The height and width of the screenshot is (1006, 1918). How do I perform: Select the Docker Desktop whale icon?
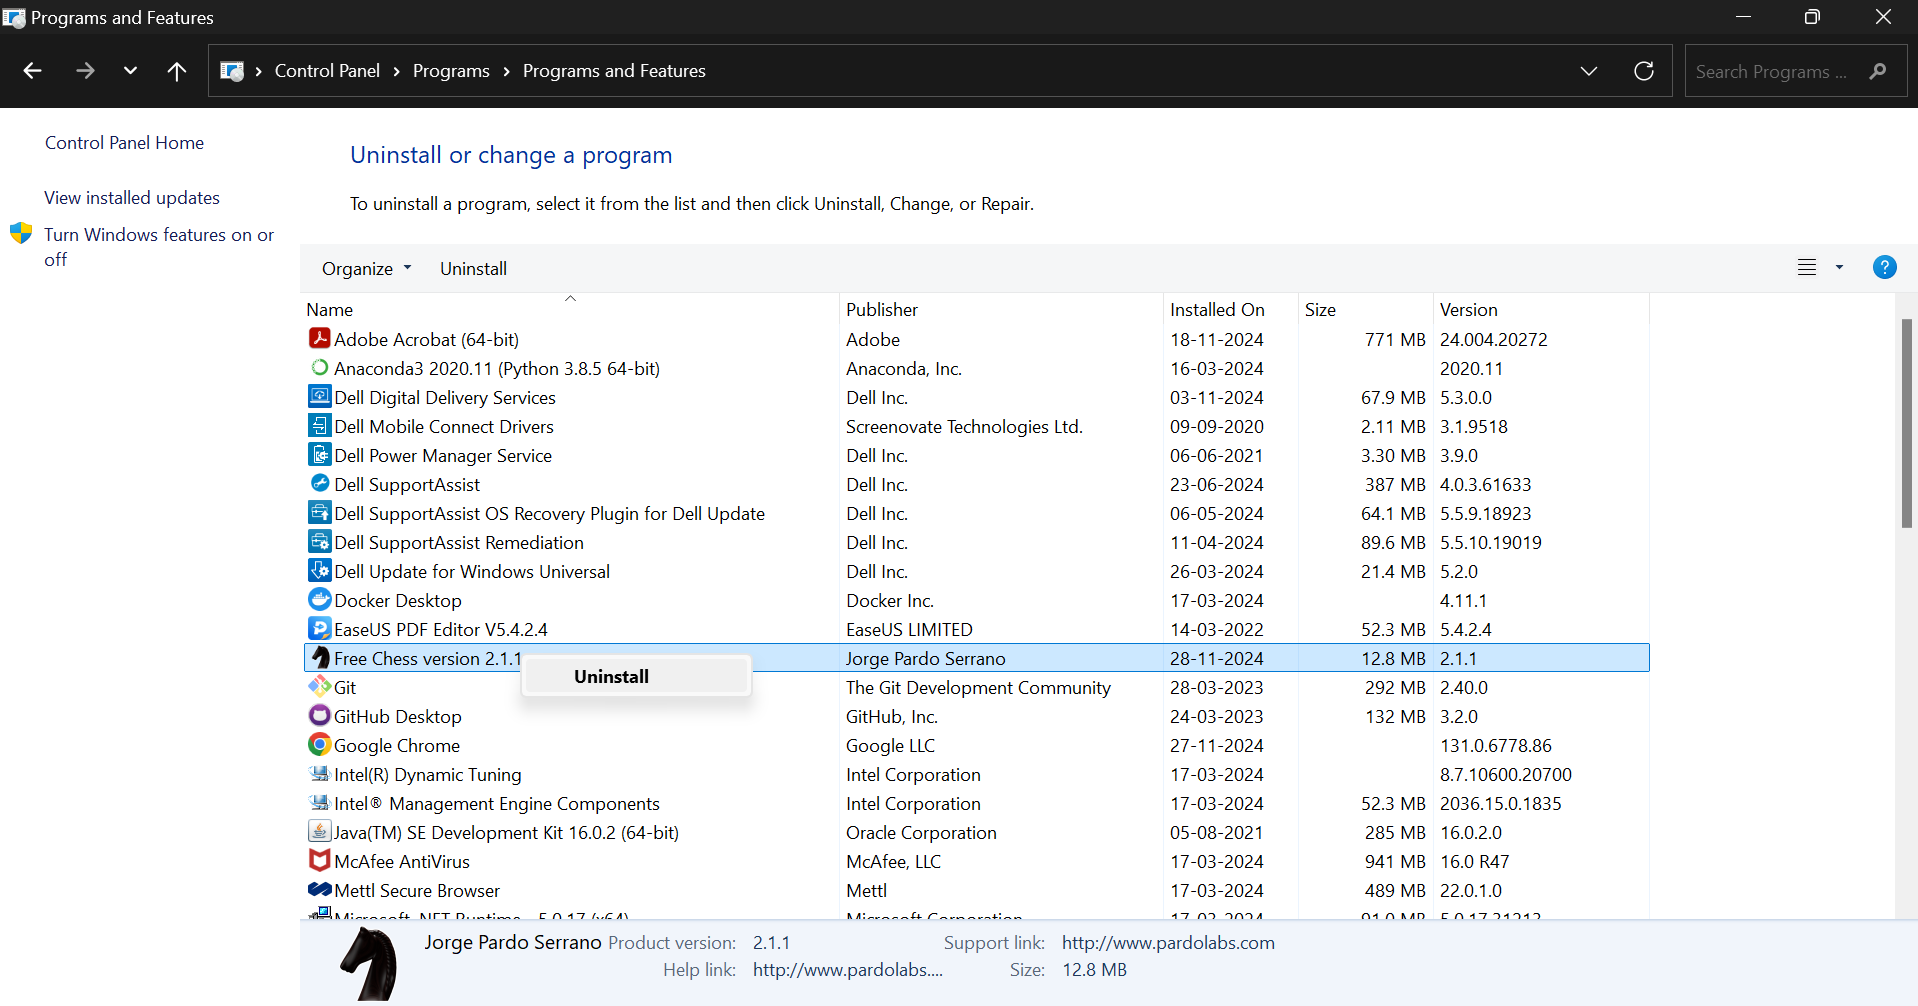[x=319, y=600]
